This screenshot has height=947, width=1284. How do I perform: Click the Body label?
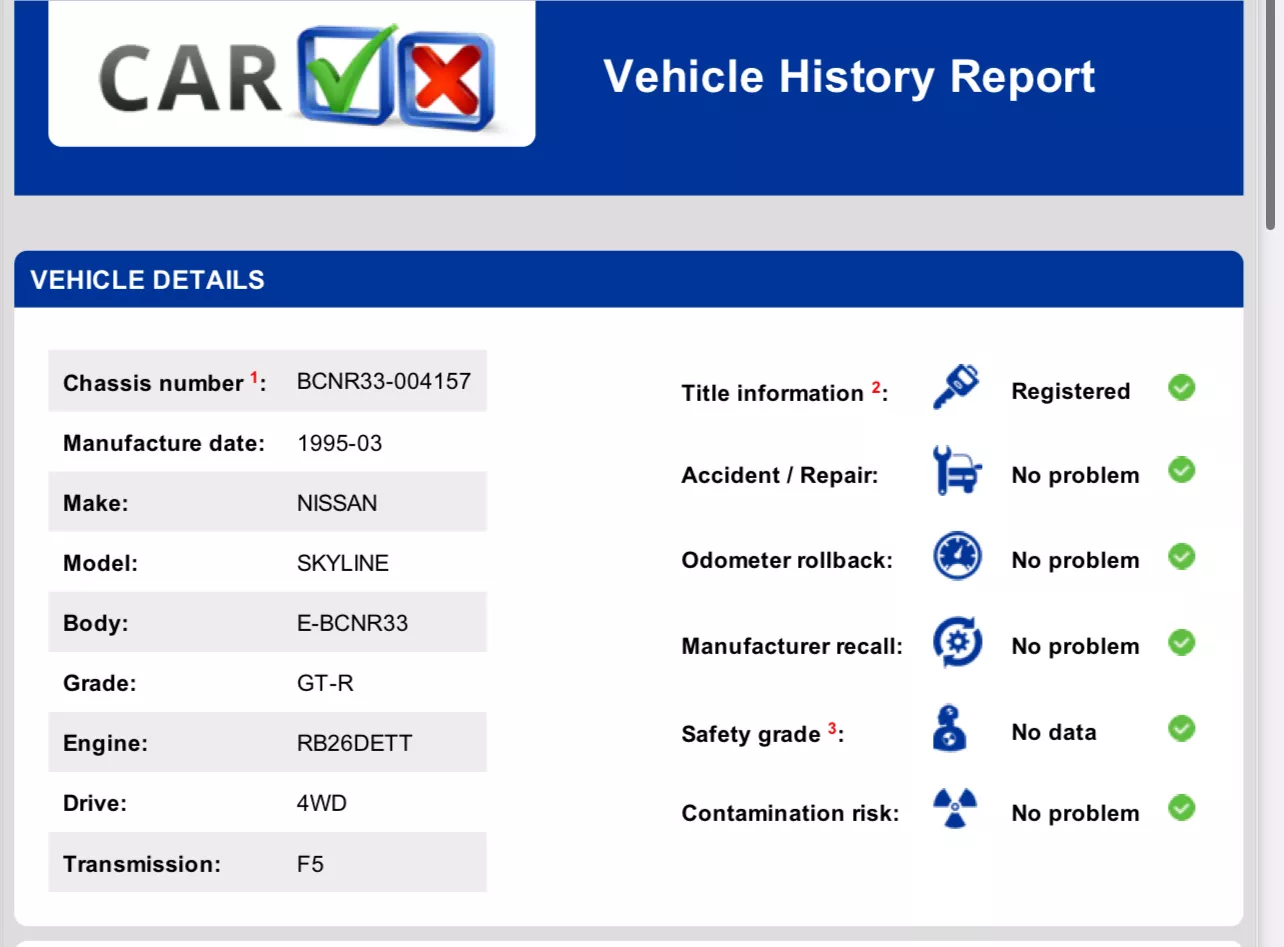tap(96, 623)
